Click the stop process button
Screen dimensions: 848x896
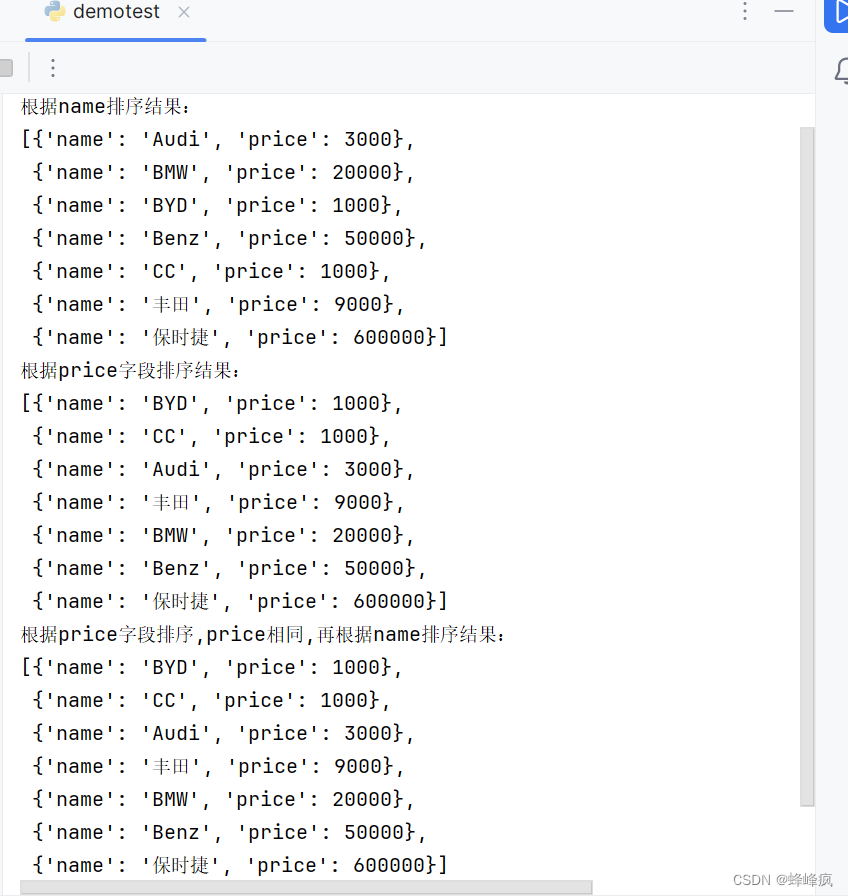tap(6, 68)
